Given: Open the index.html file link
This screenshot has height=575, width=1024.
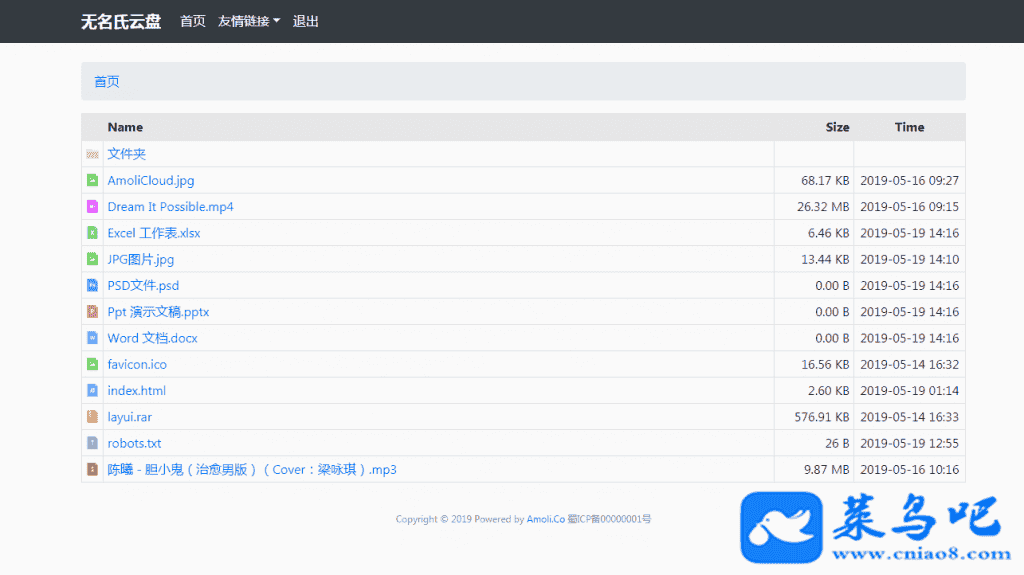Looking at the screenshot, I should (137, 391).
